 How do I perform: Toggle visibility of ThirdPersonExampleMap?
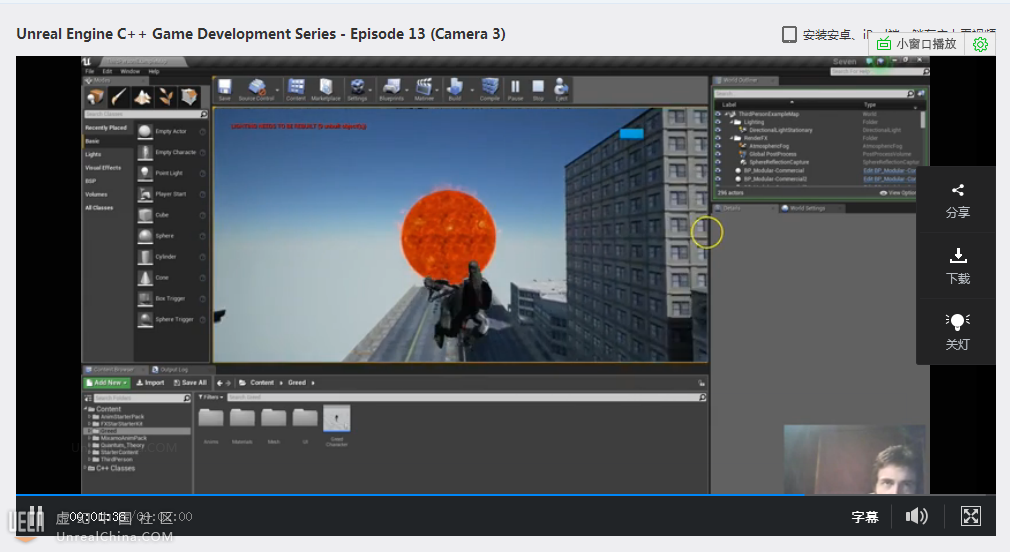[x=718, y=114]
